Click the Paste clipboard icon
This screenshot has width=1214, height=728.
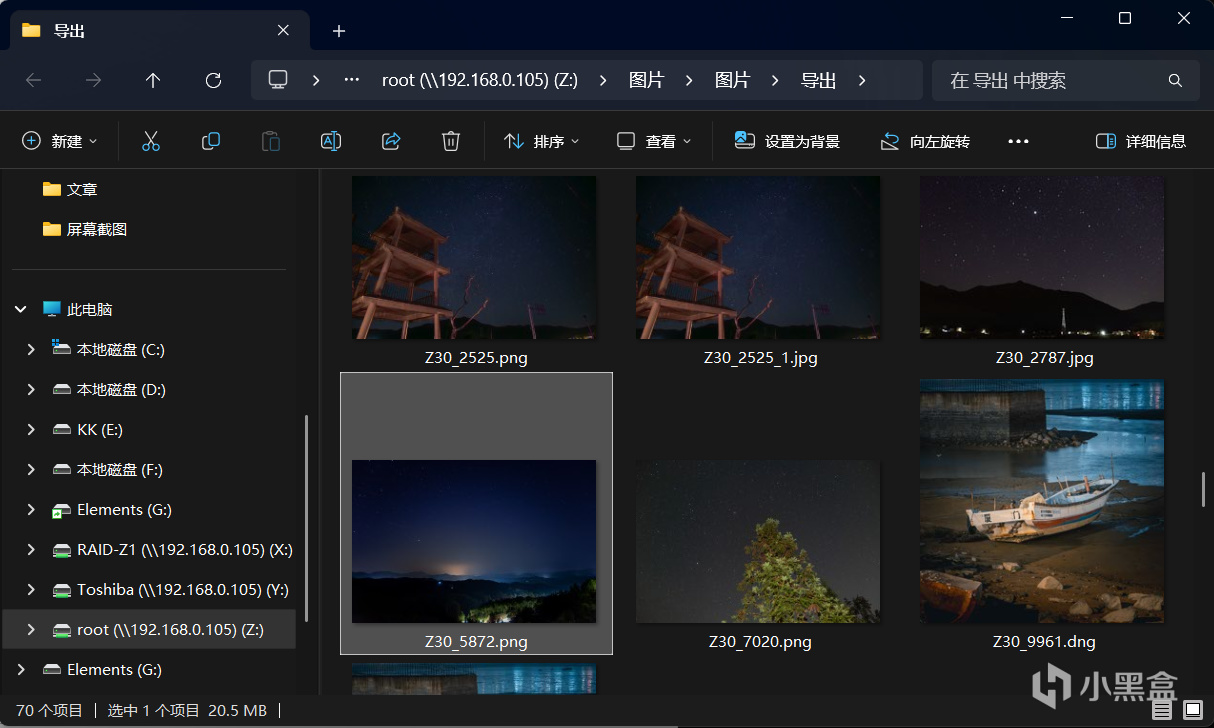[271, 141]
